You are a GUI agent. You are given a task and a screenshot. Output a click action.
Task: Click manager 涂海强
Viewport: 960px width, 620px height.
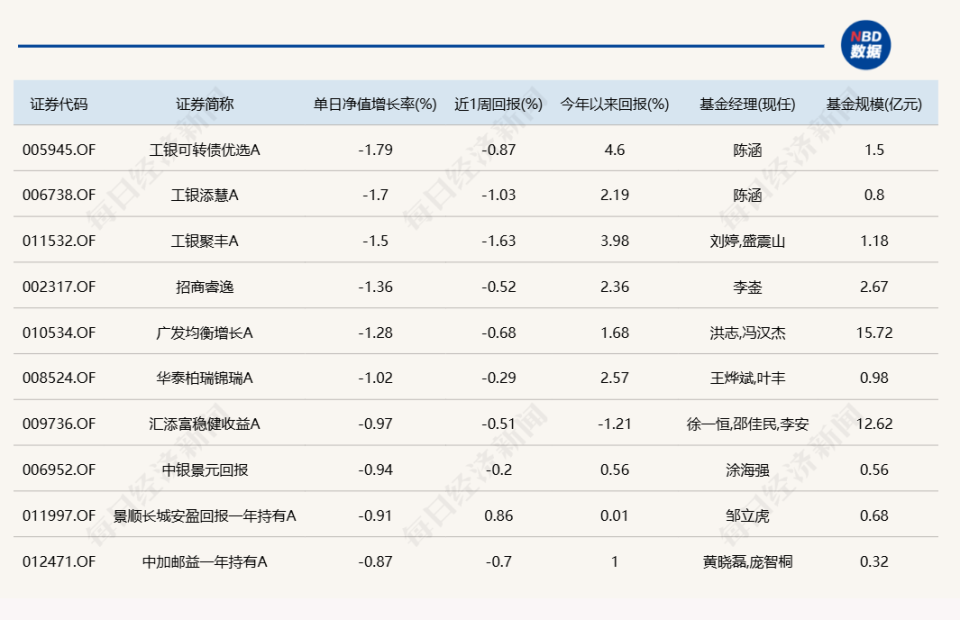tap(747, 469)
